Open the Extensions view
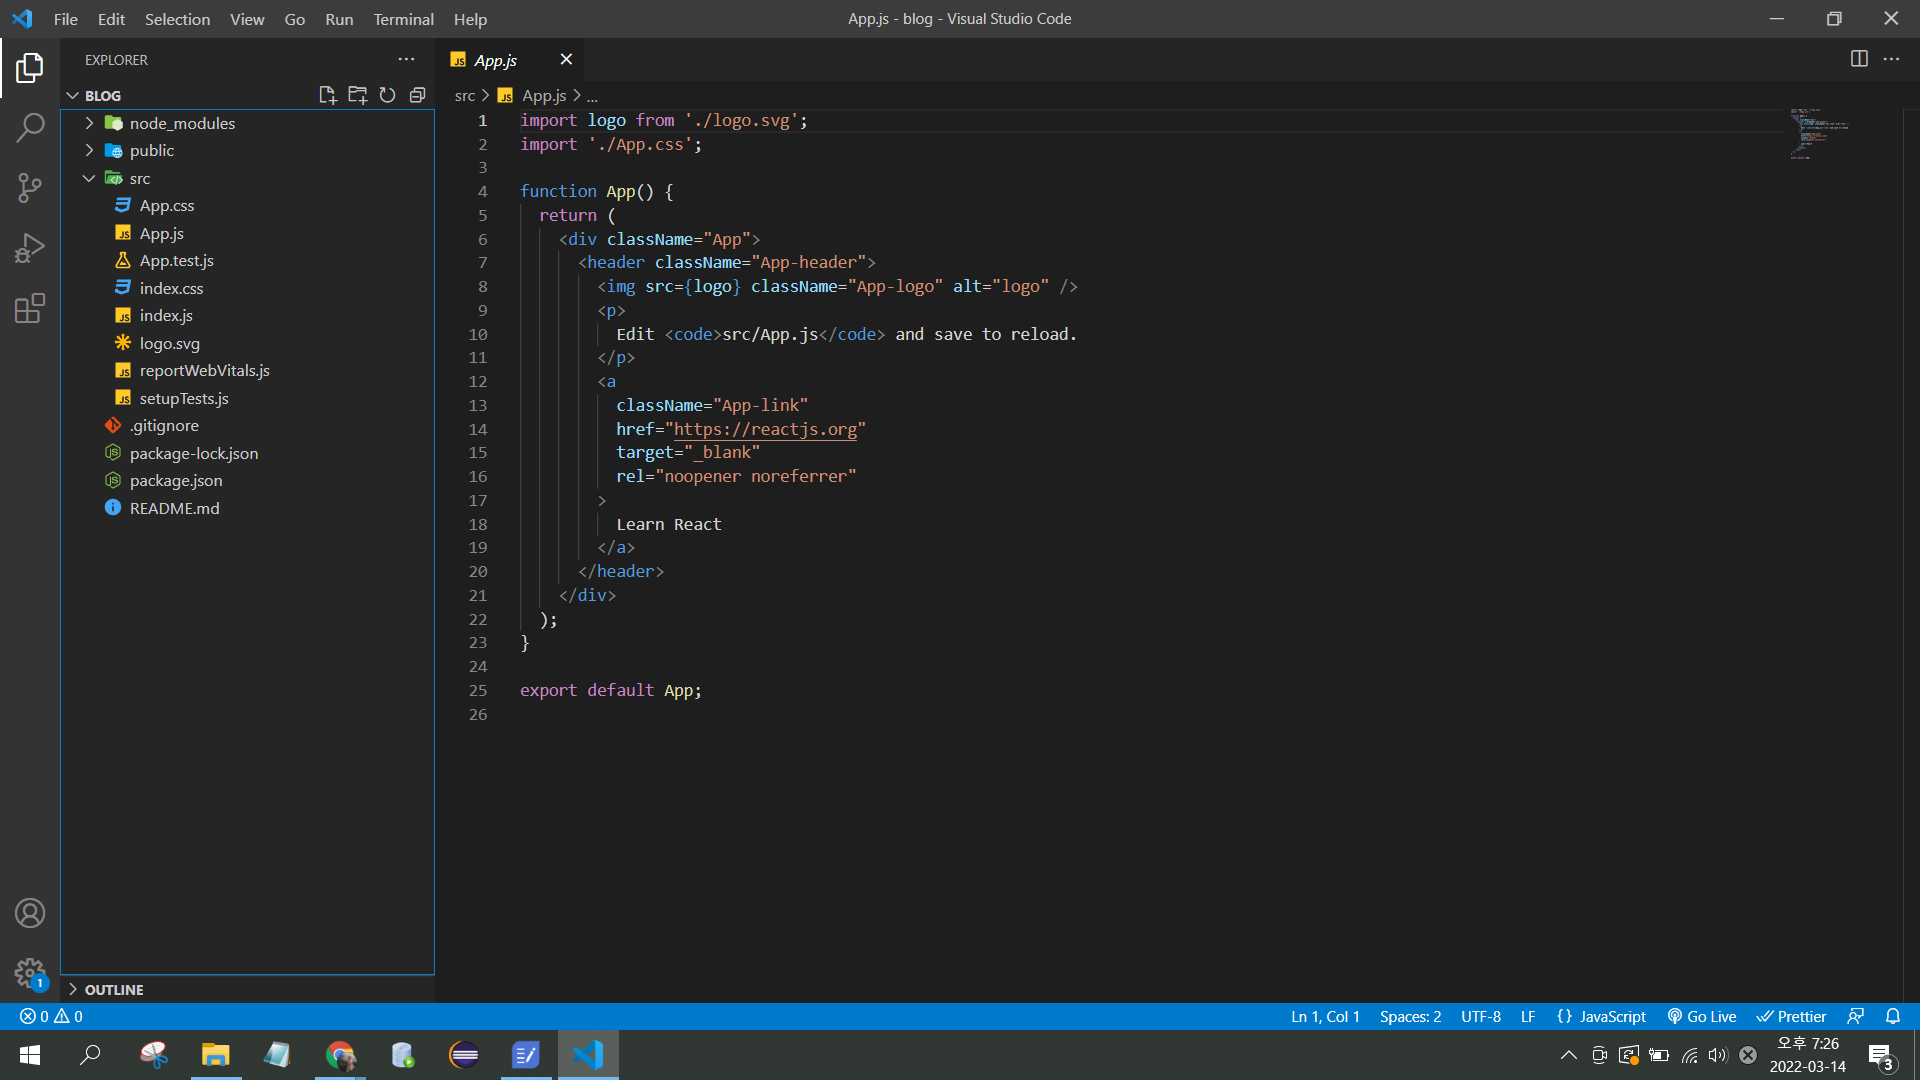Screen dimensions: 1920x1080 click(30, 308)
